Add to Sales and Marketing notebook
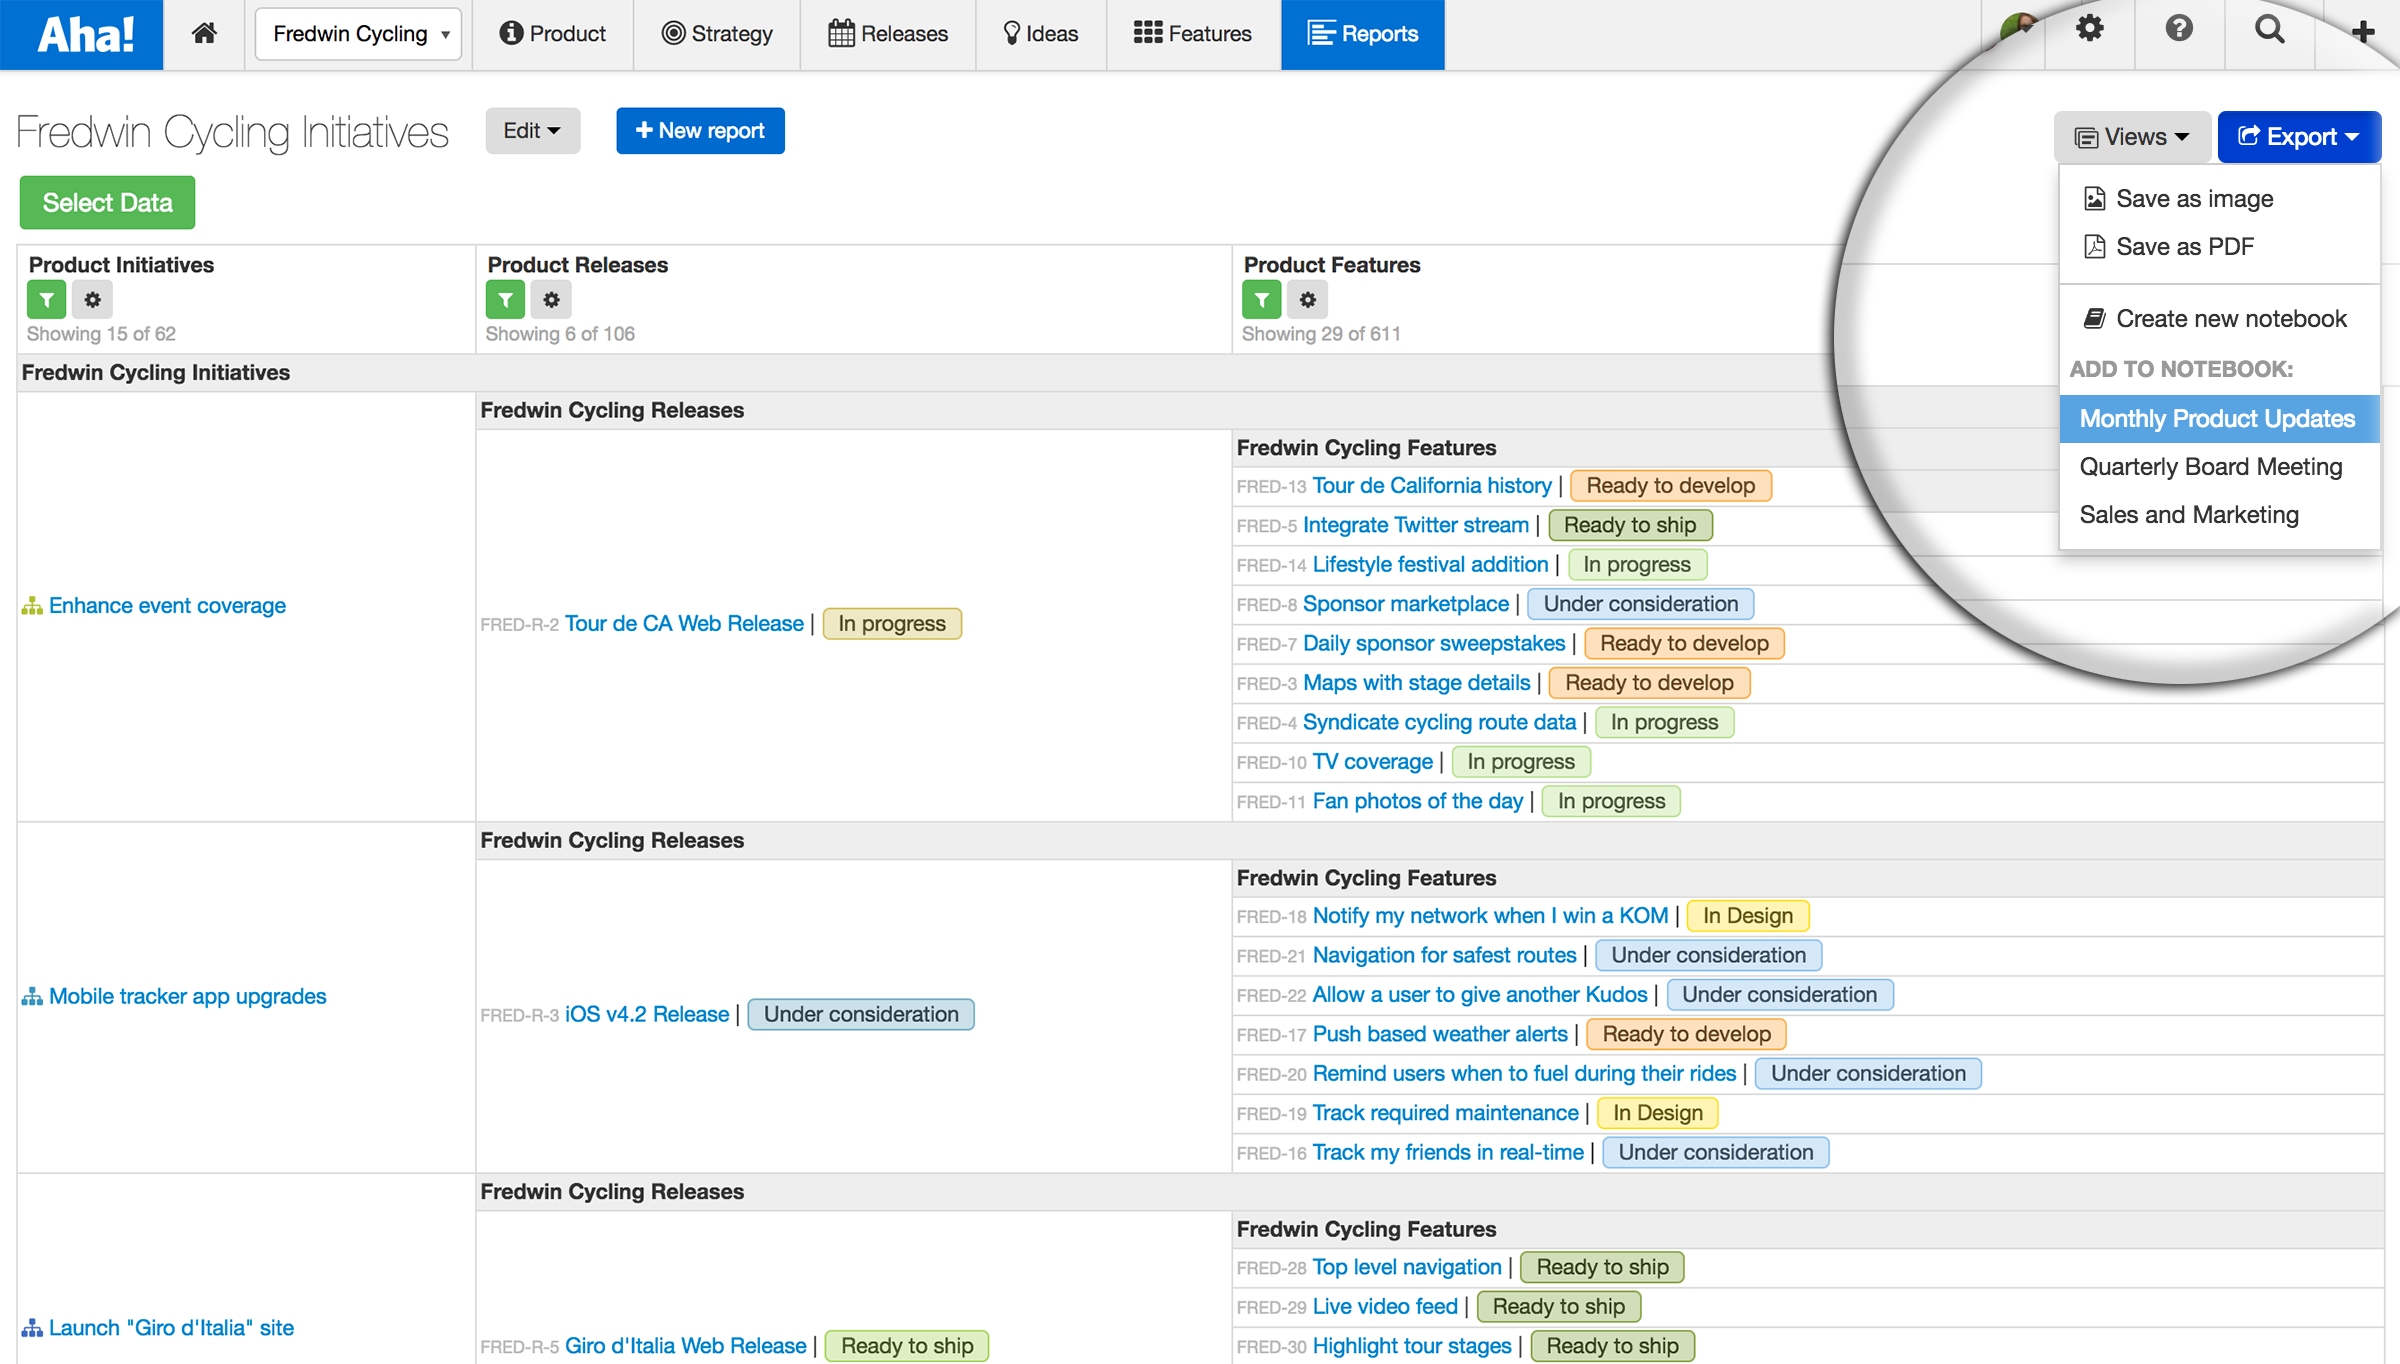Viewport: 2400px width, 1364px height. pos(2219,515)
